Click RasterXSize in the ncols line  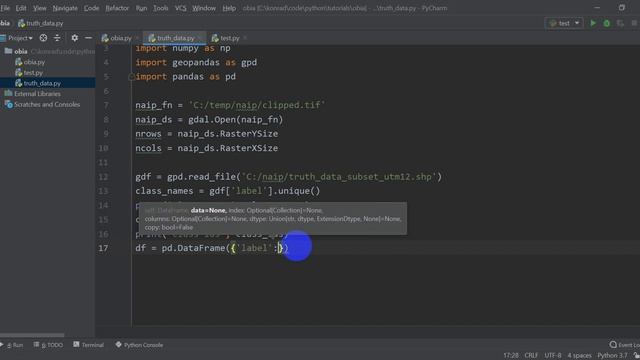249,148
